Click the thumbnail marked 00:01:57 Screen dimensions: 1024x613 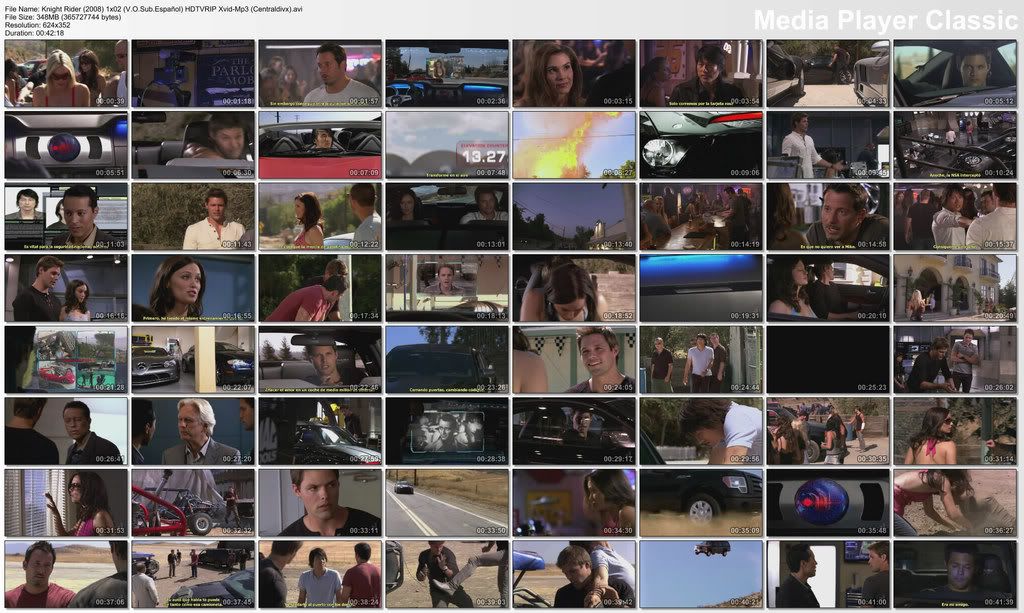pos(320,74)
